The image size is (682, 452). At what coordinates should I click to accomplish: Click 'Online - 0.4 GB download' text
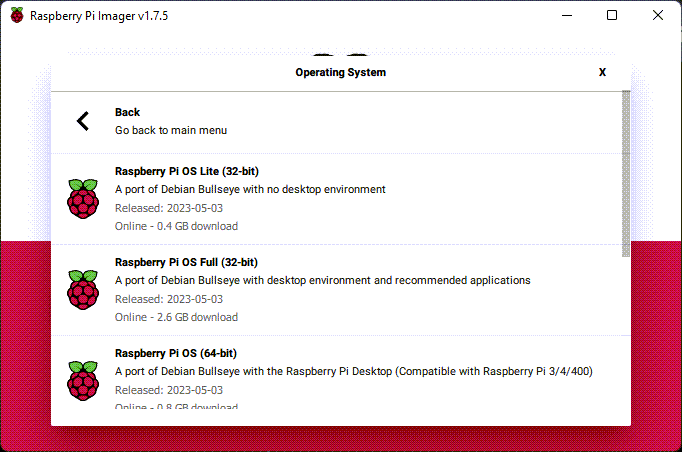pyautogui.click(x=176, y=226)
